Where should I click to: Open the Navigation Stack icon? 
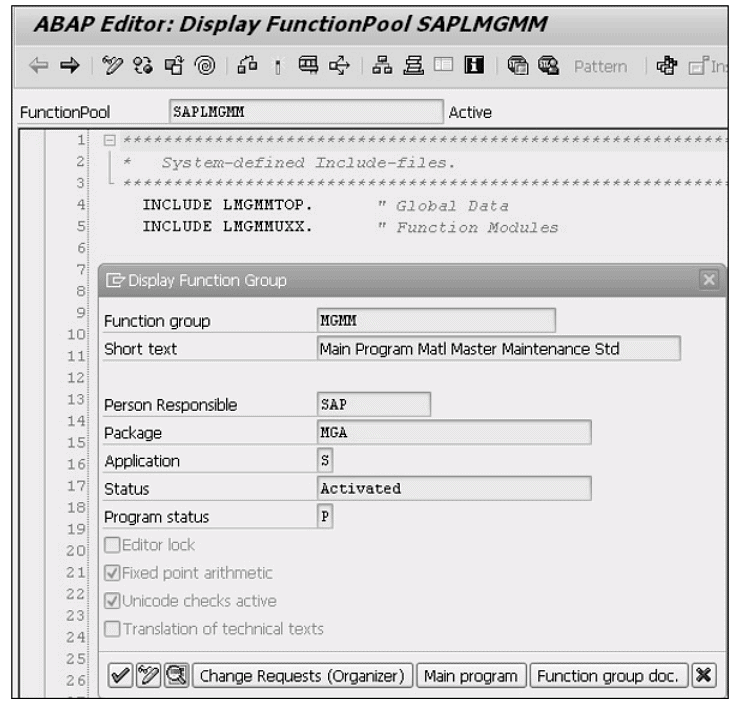click(413, 66)
